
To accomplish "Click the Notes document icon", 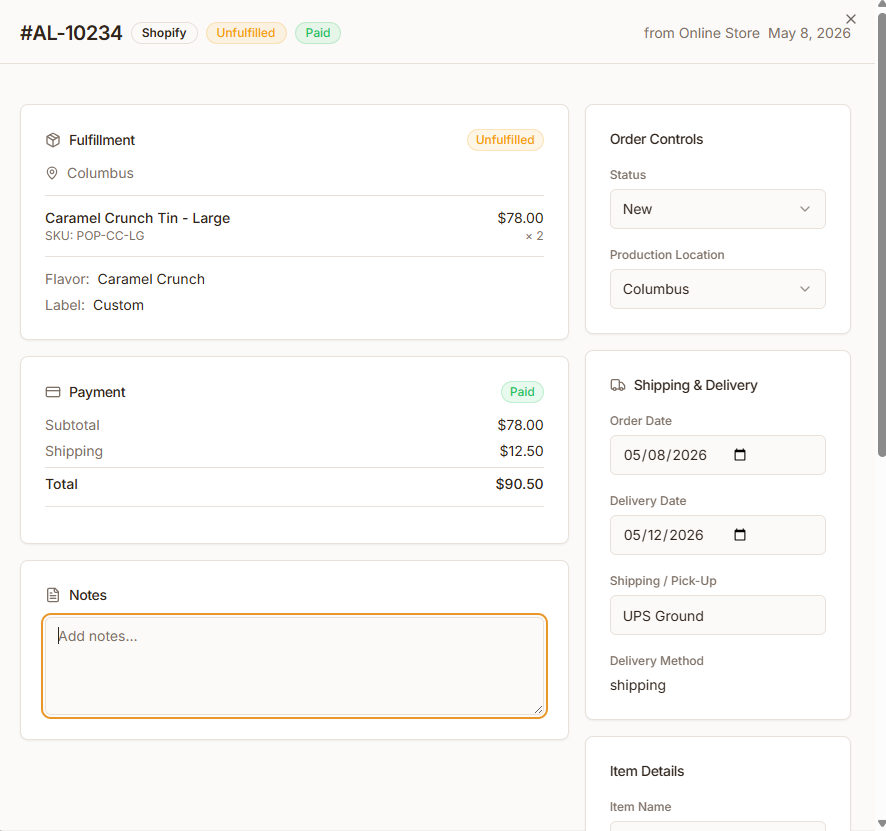I will click(53, 595).
